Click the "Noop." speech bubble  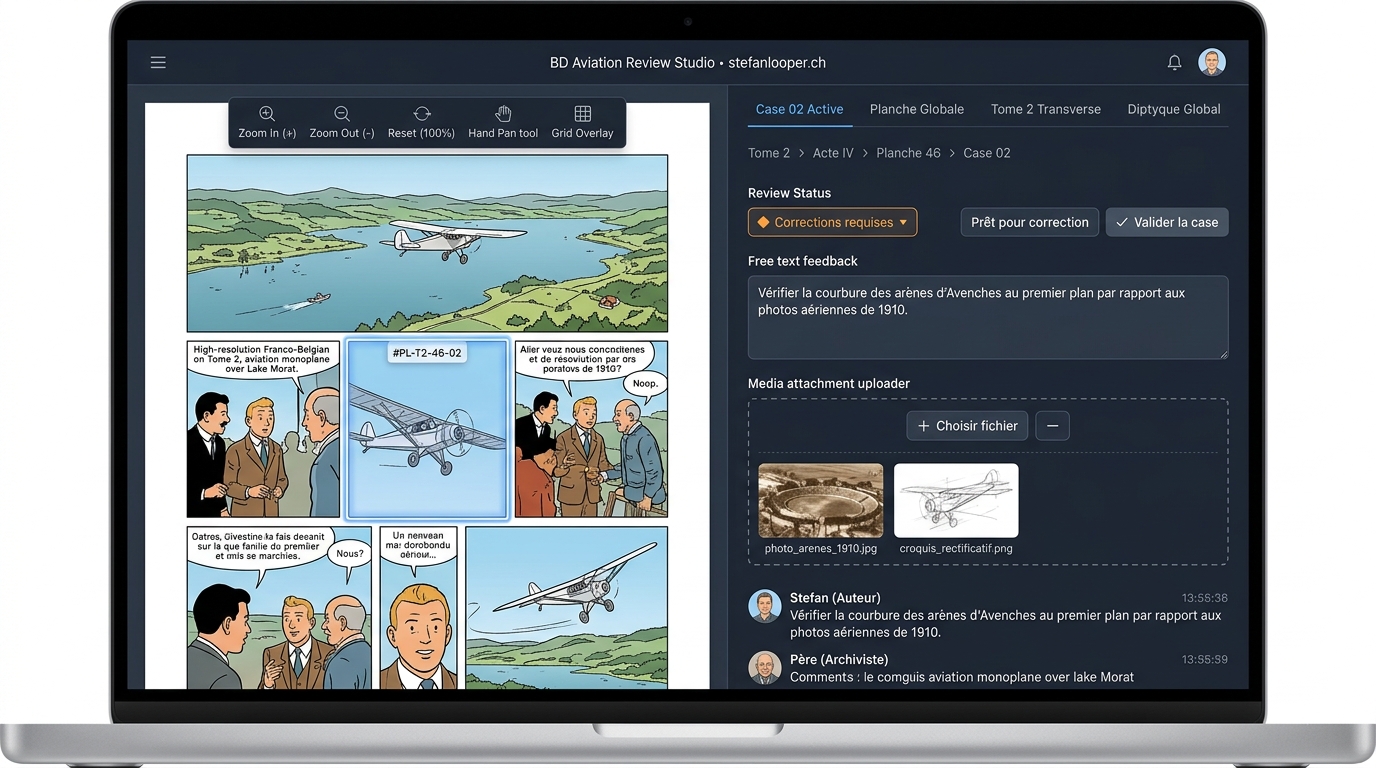click(x=645, y=383)
